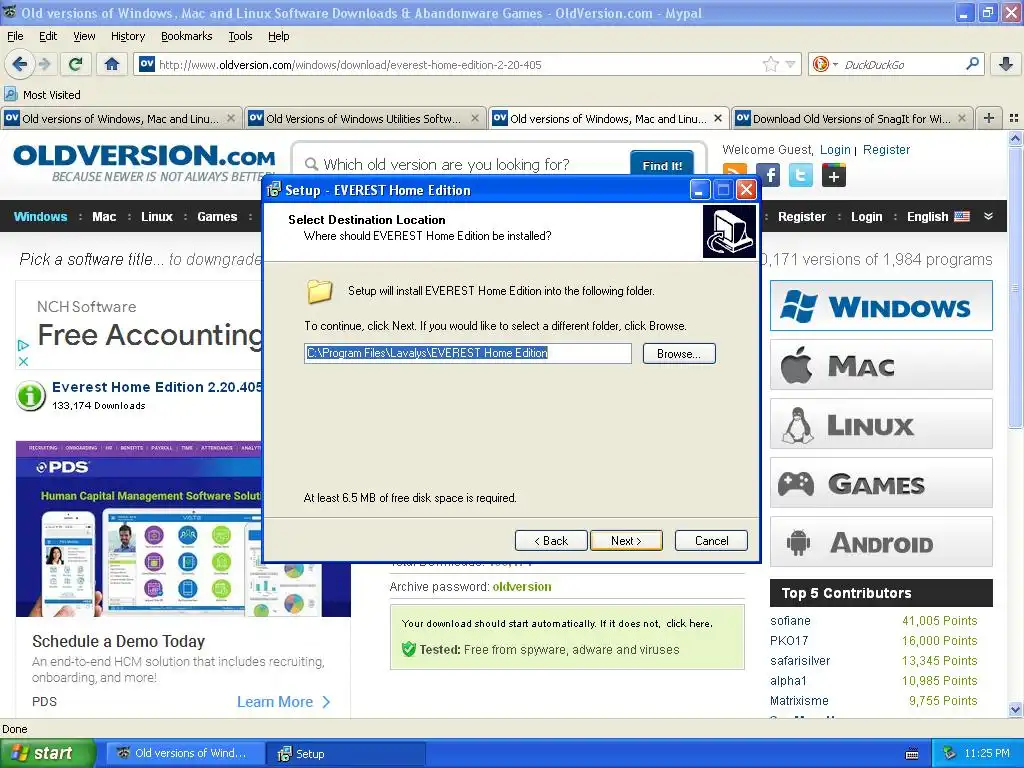This screenshot has width=1024, height=768.
Task: Open the Facebook icon
Action: click(x=769, y=175)
